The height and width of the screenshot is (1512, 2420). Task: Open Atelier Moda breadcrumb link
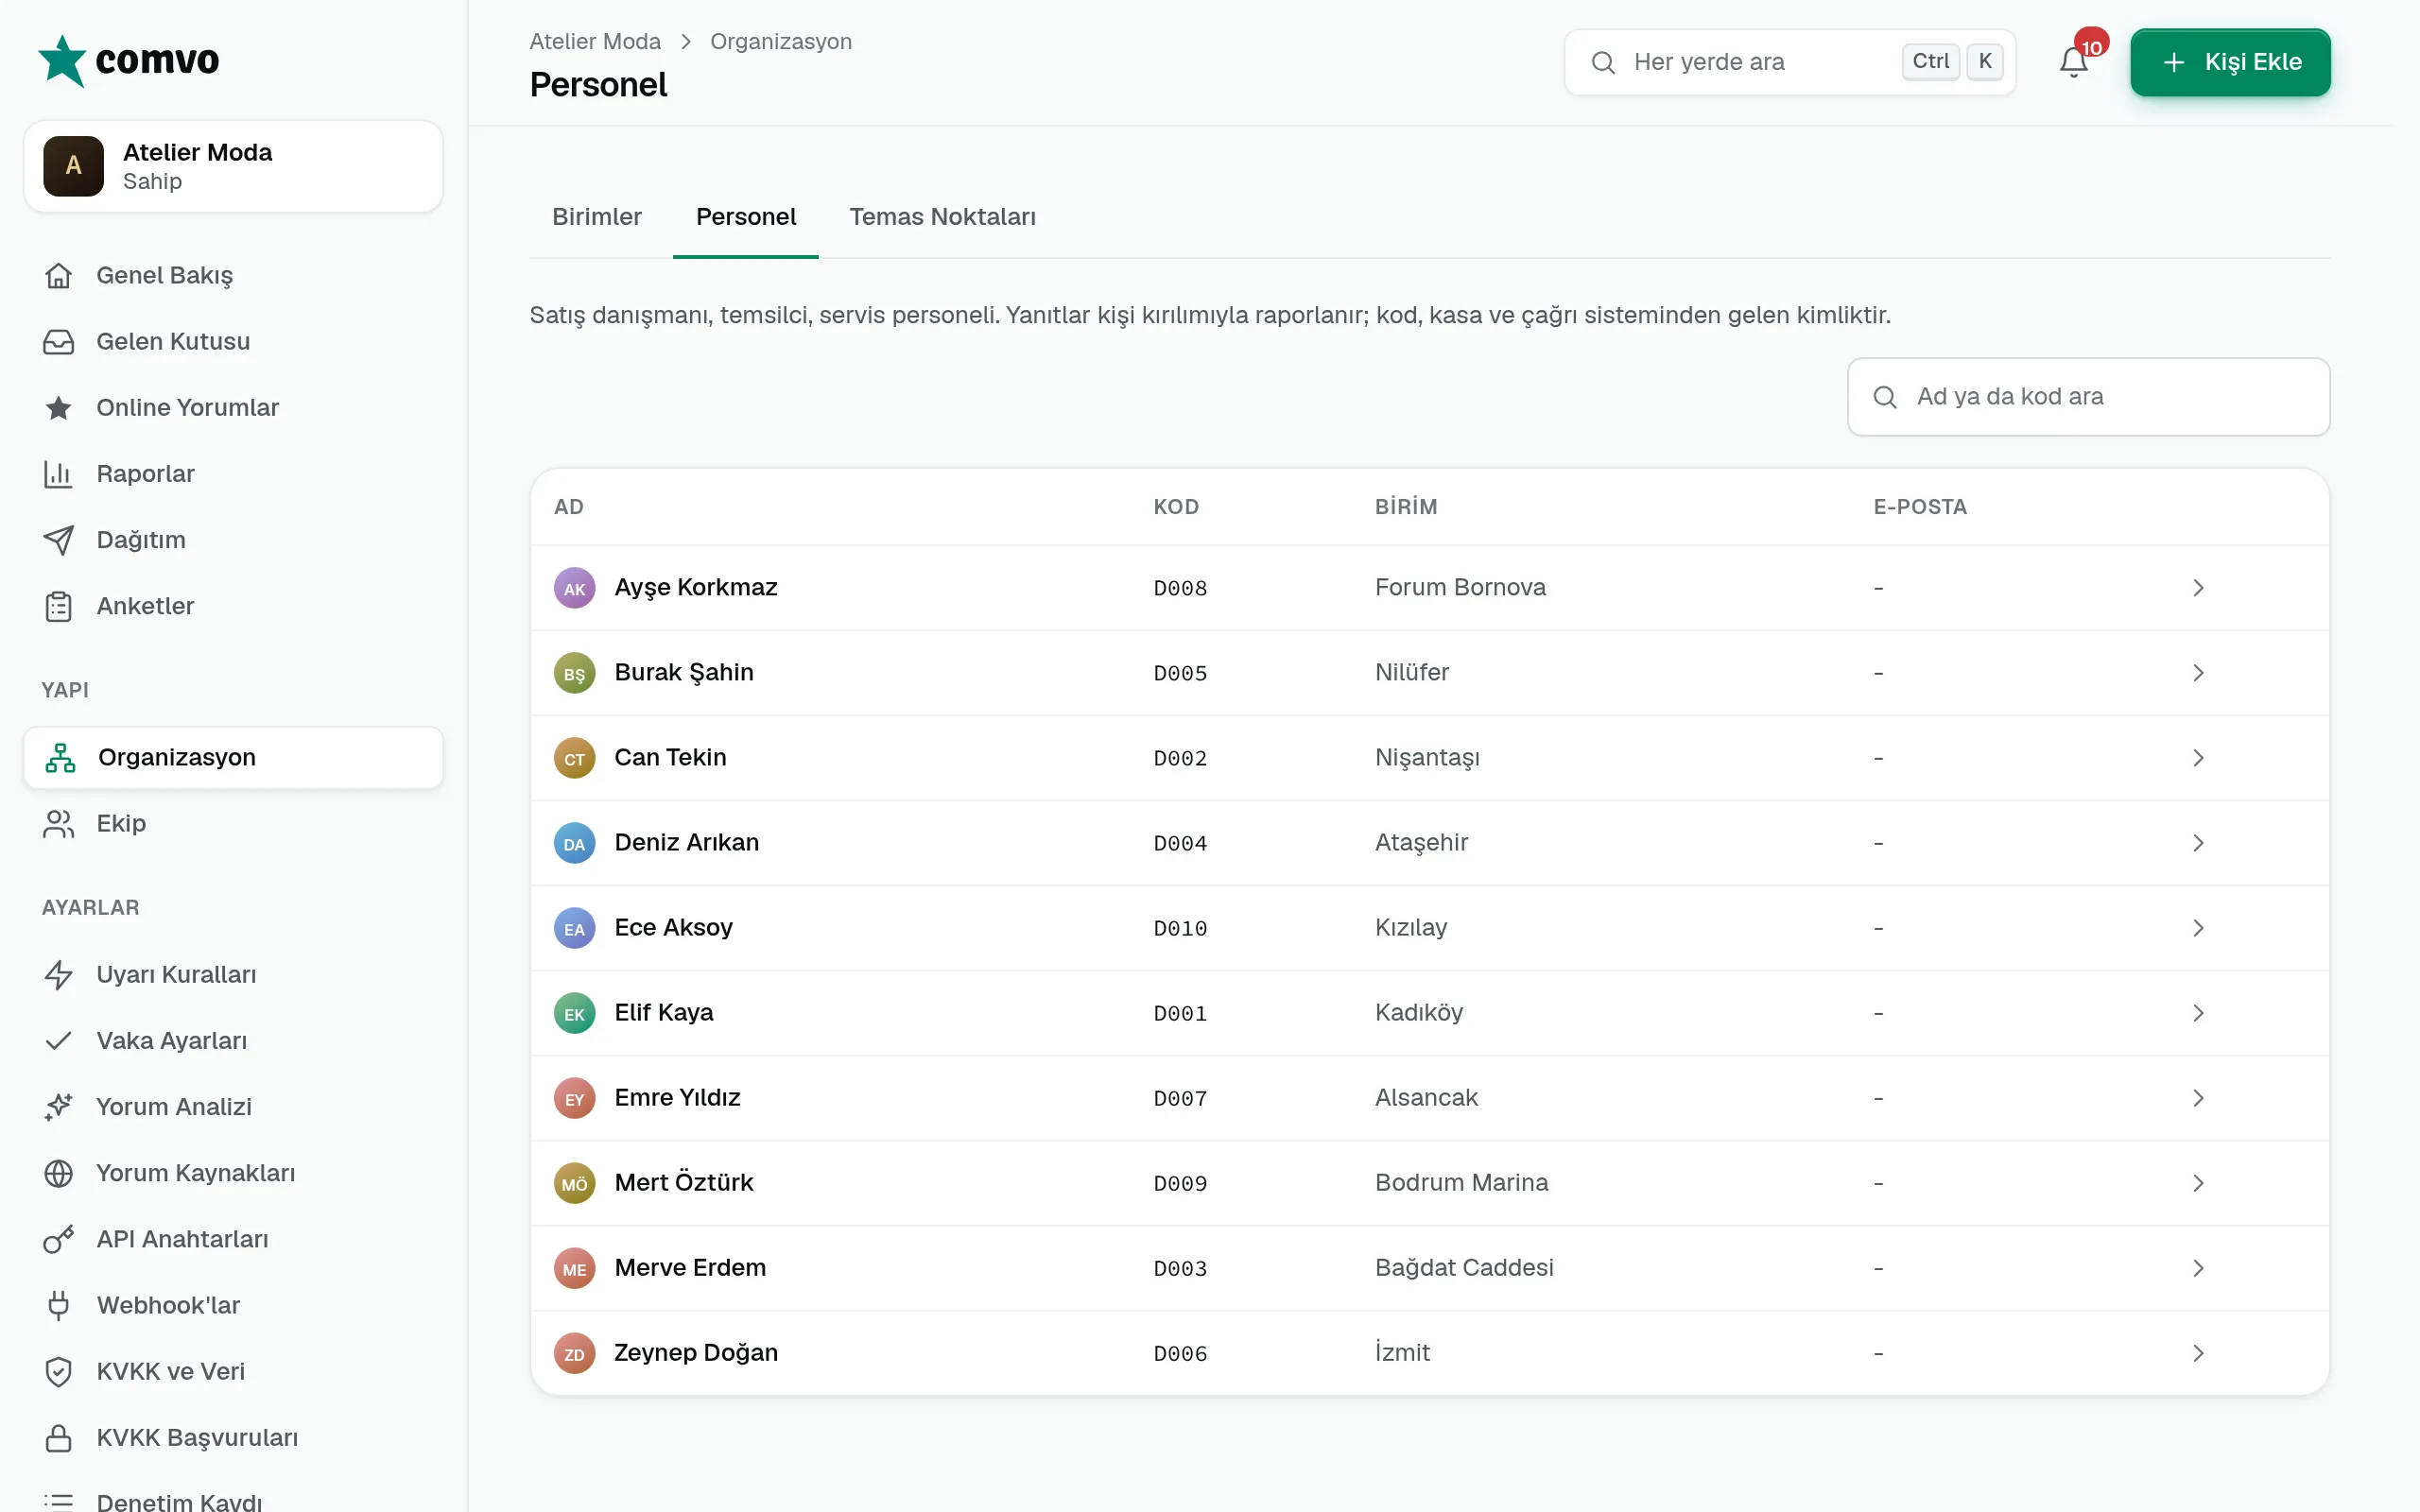tap(595, 41)
